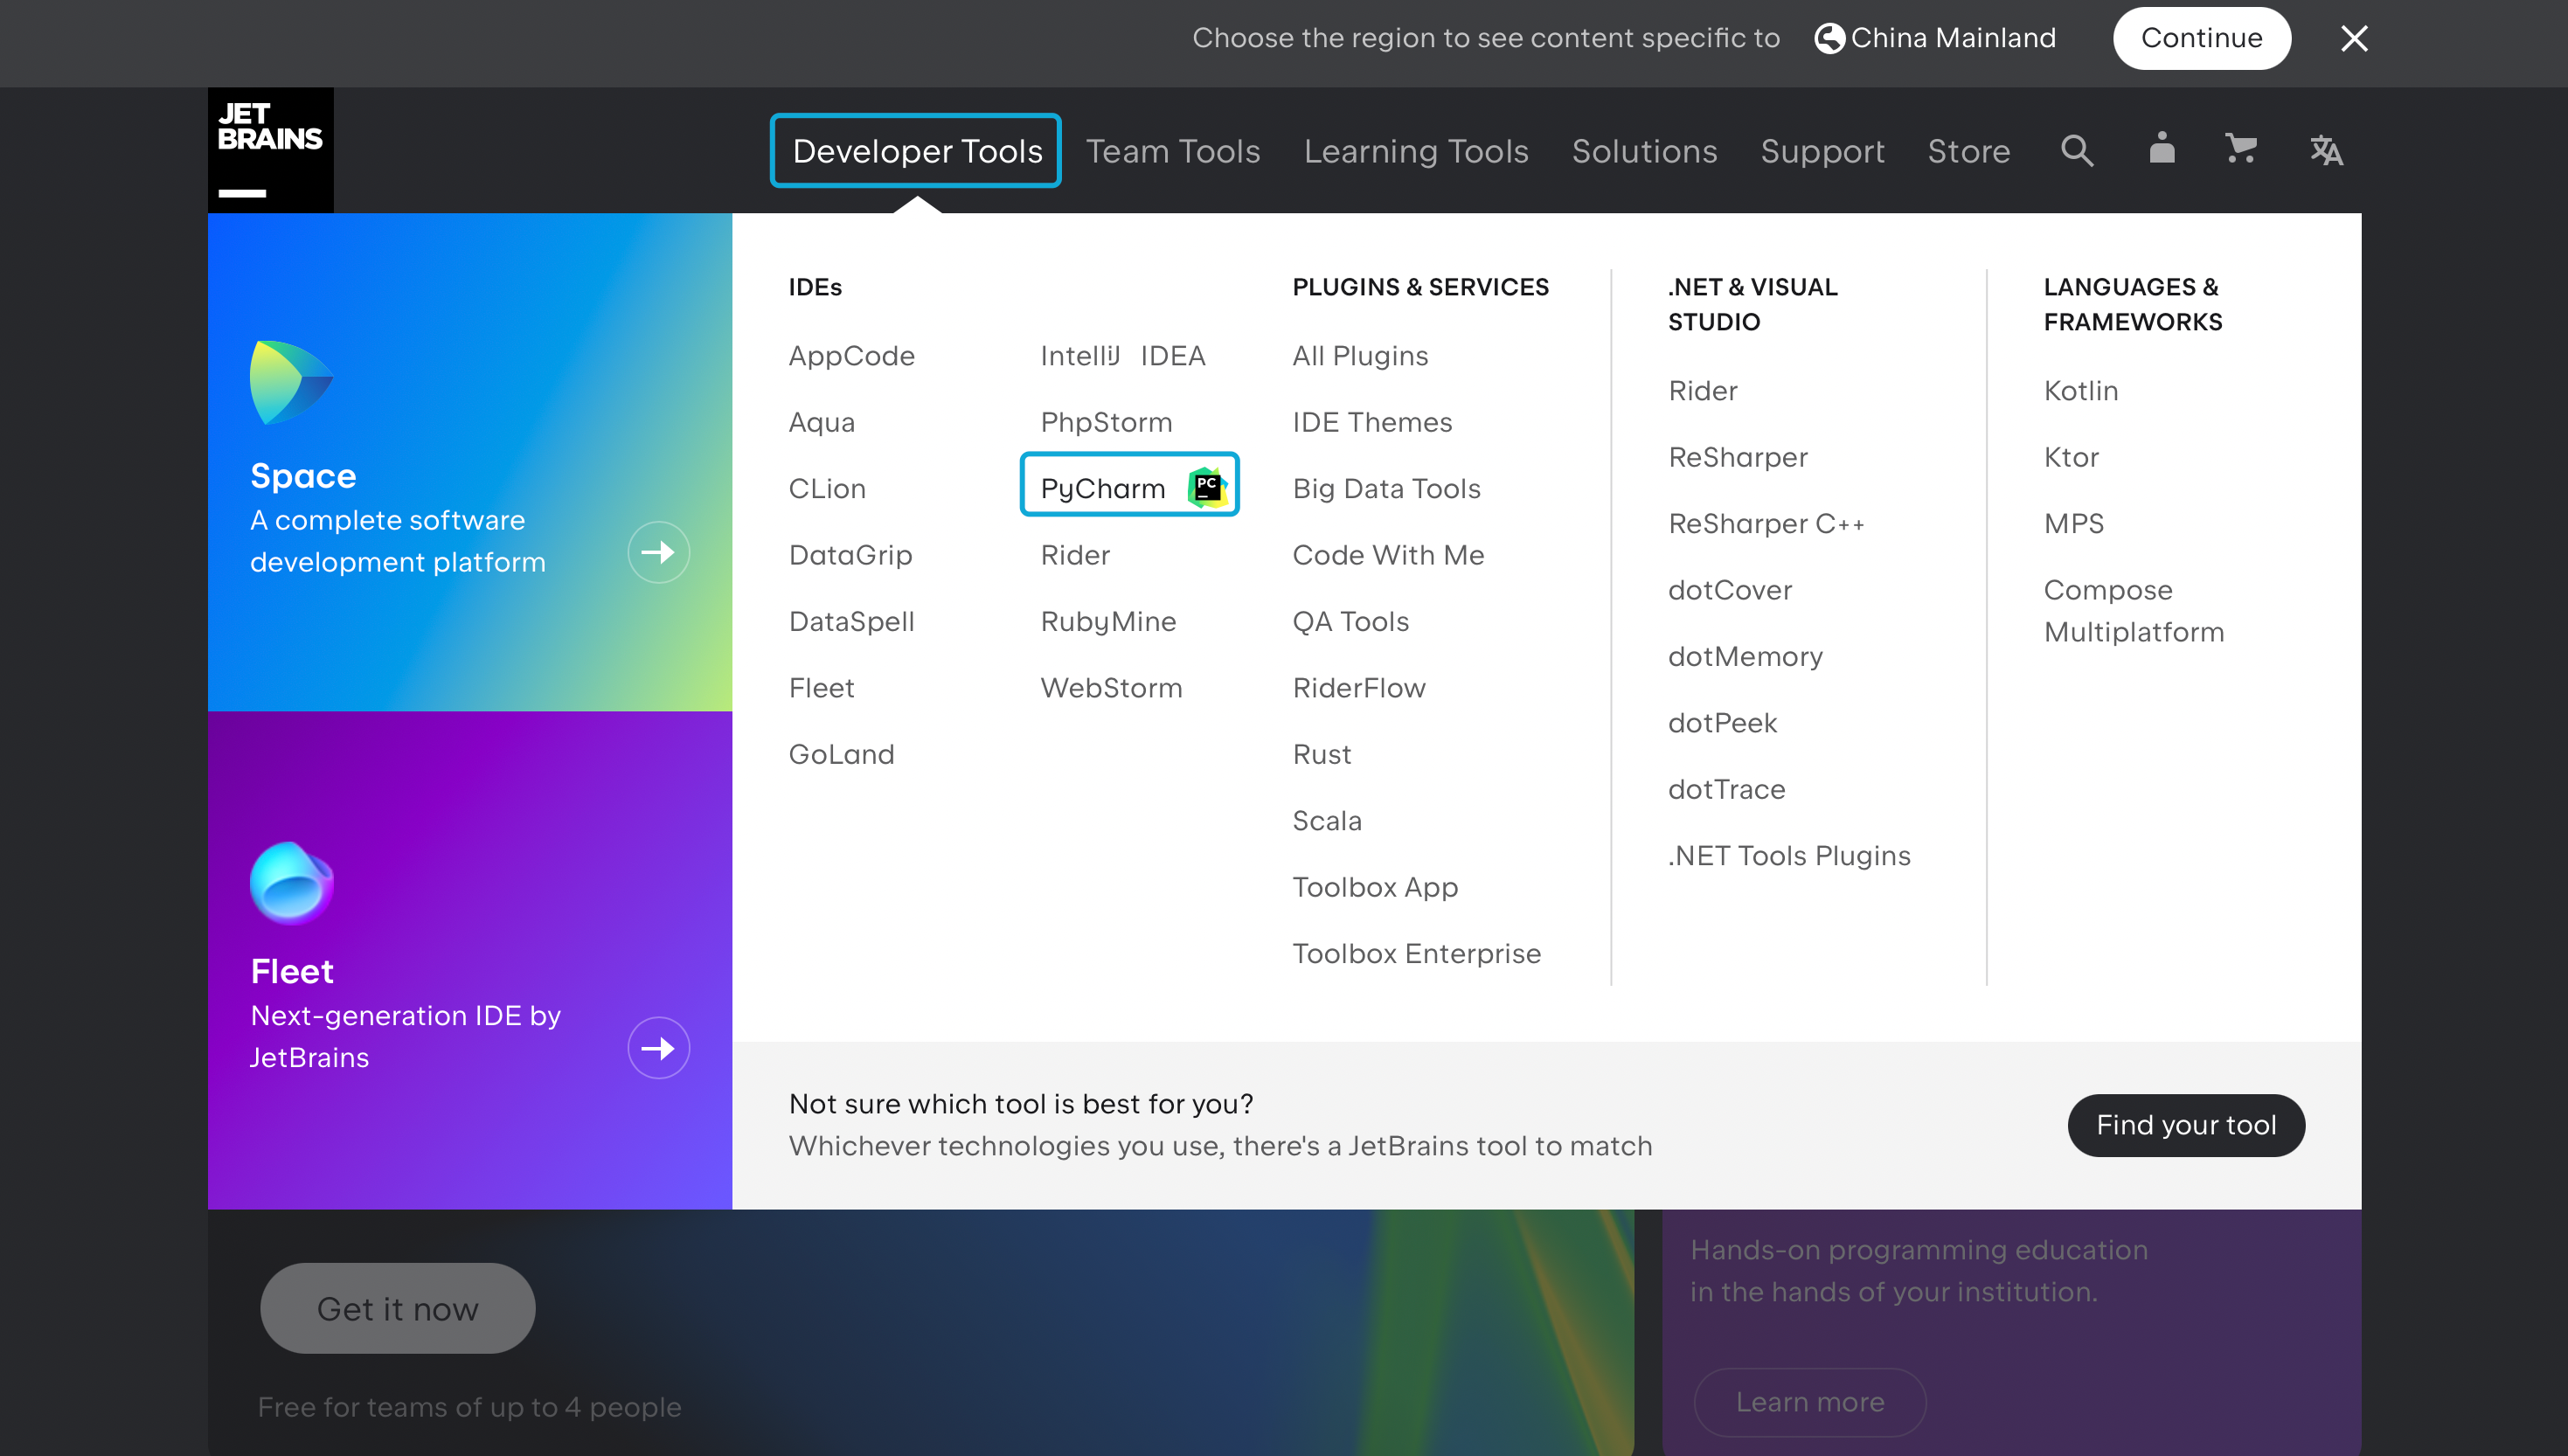Click the Space product logo icon

click(291, 383)
